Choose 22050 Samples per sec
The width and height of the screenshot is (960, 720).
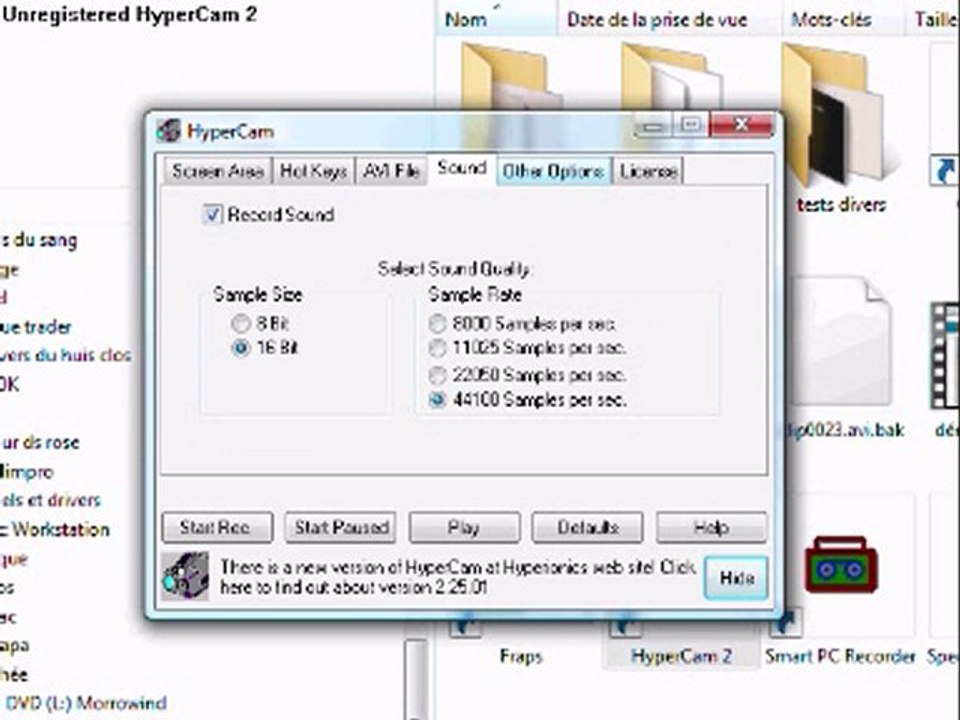point(437,374)
